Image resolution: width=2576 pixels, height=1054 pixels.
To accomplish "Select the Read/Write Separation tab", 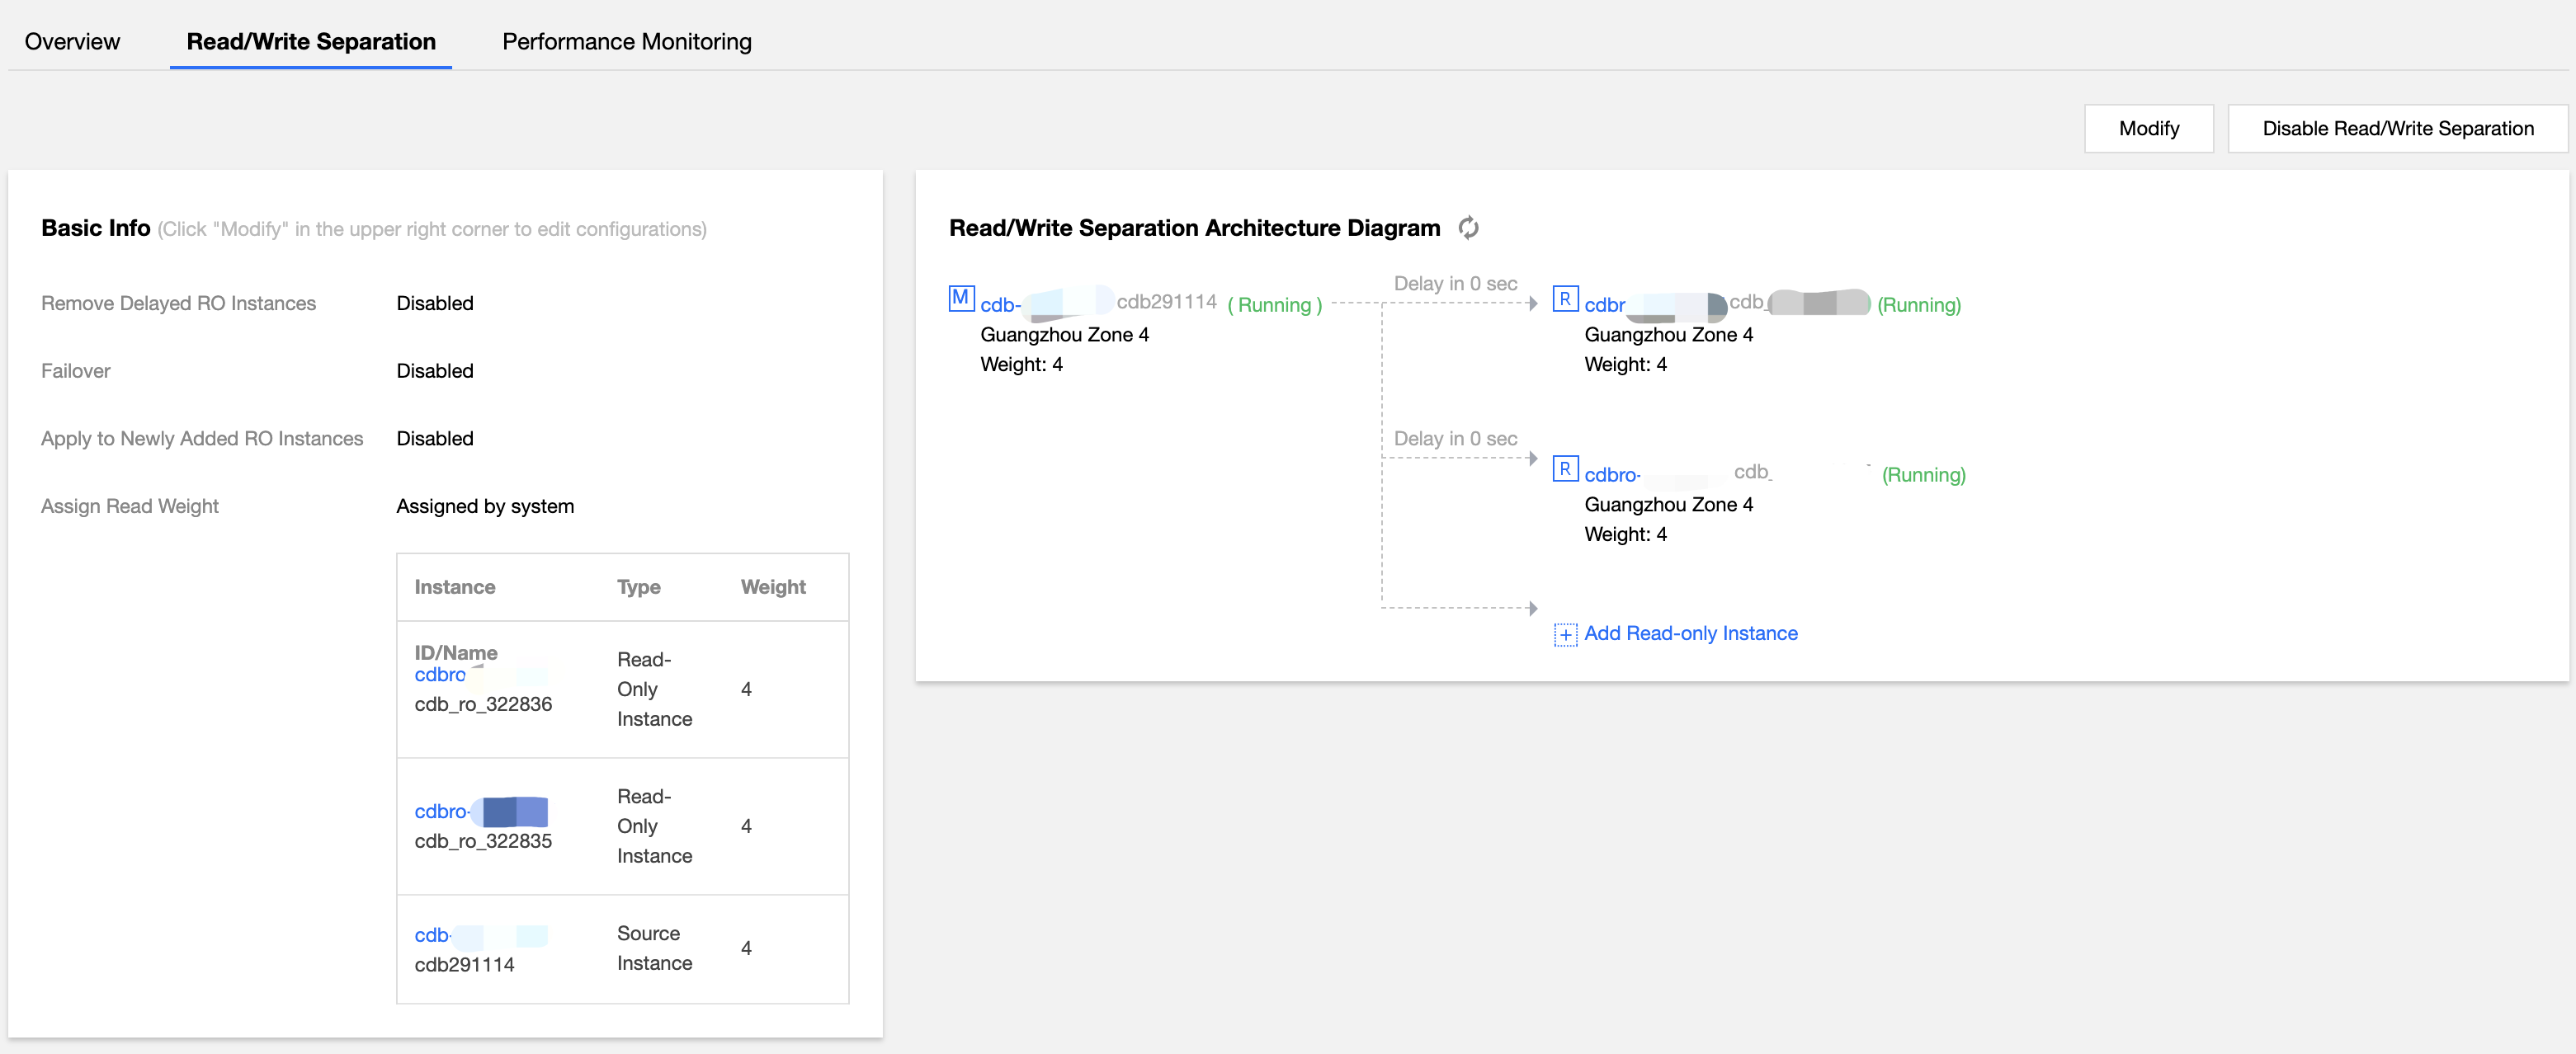I will pyautogui.click(x=311, y=41).
